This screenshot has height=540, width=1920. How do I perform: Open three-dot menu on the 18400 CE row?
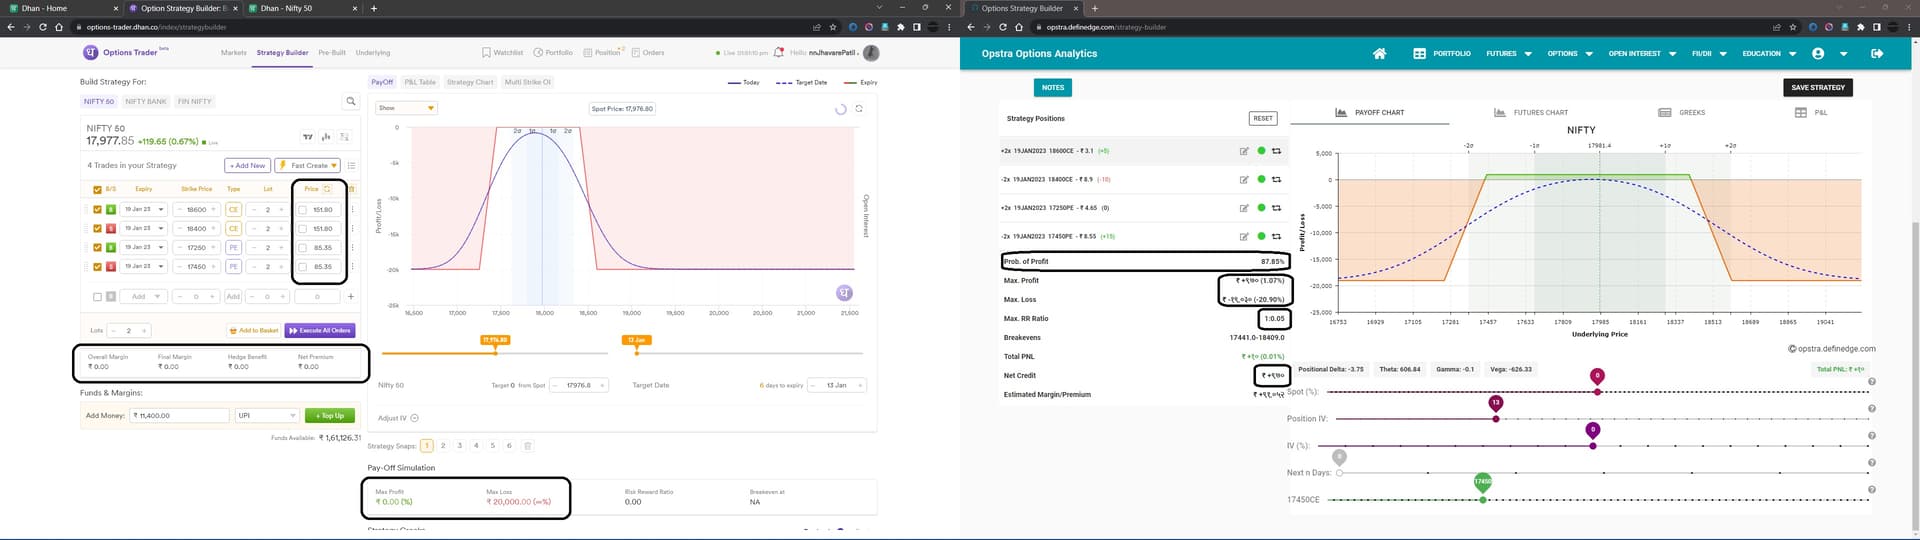coord(352,229)
